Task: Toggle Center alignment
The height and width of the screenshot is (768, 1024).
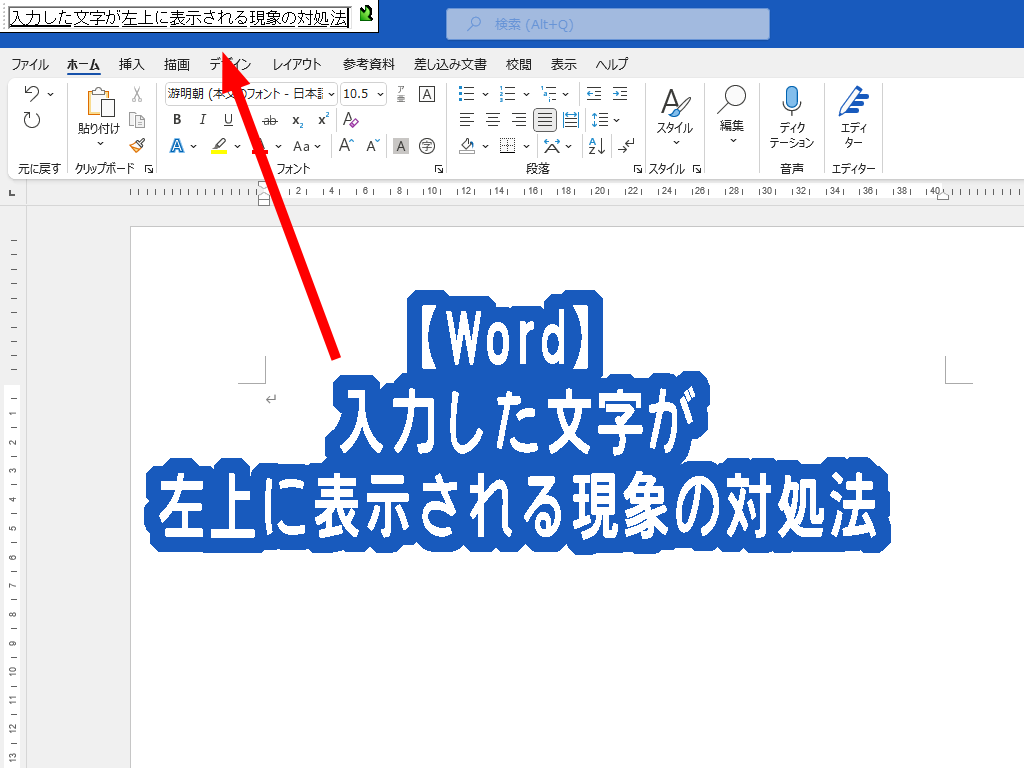Action: point(493,120)
